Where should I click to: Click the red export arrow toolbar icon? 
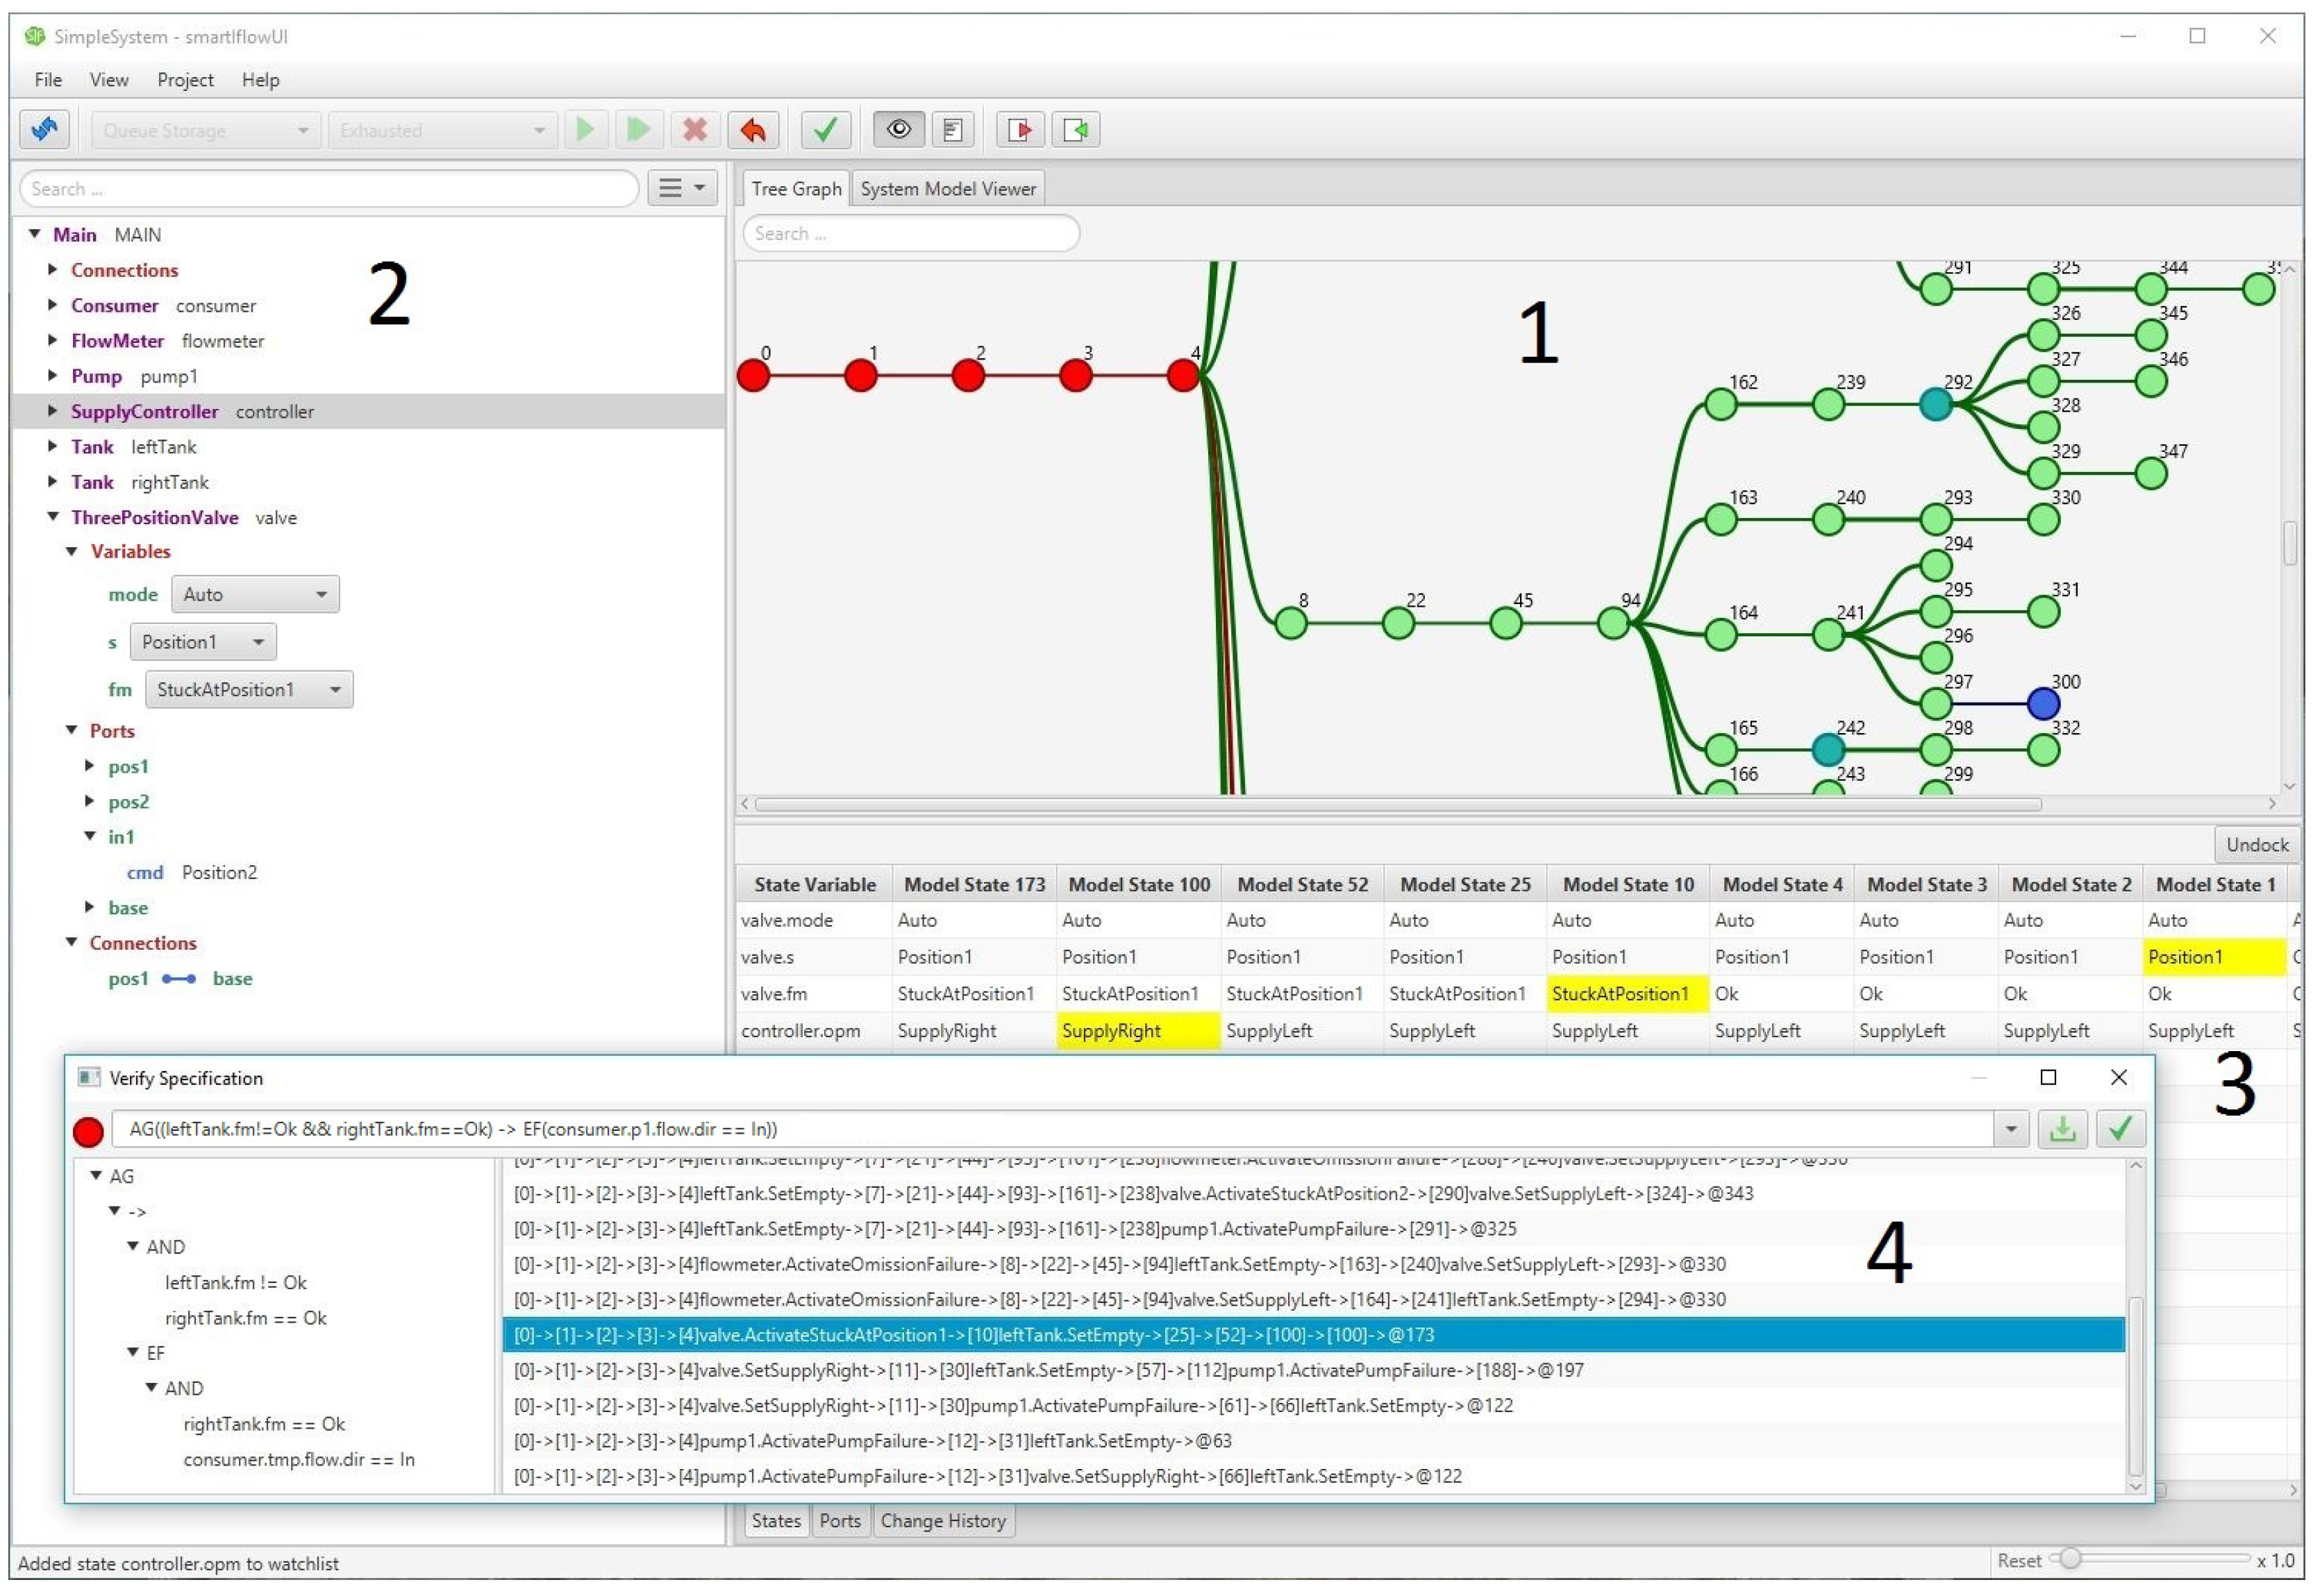click(1020, 130)
